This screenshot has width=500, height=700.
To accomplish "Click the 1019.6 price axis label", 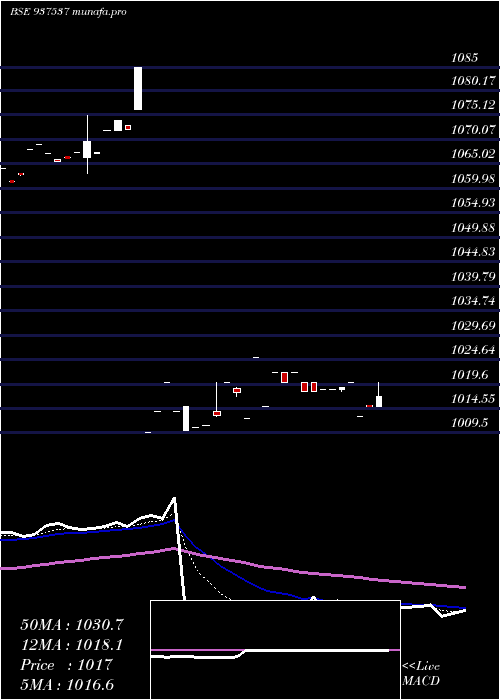I will point(470,375).
